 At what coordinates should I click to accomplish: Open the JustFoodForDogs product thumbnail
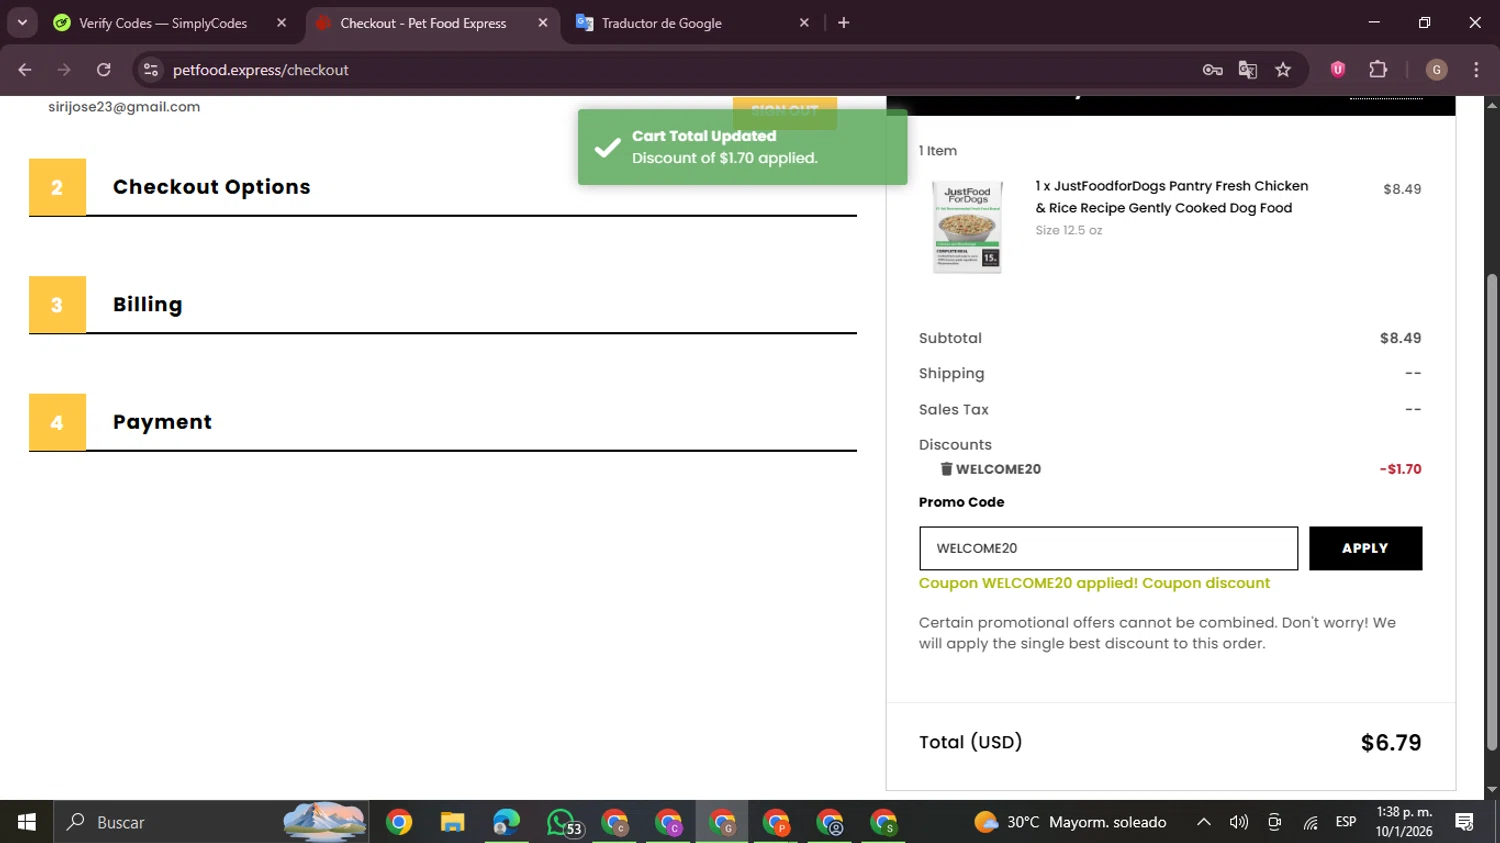pos(966,227)
